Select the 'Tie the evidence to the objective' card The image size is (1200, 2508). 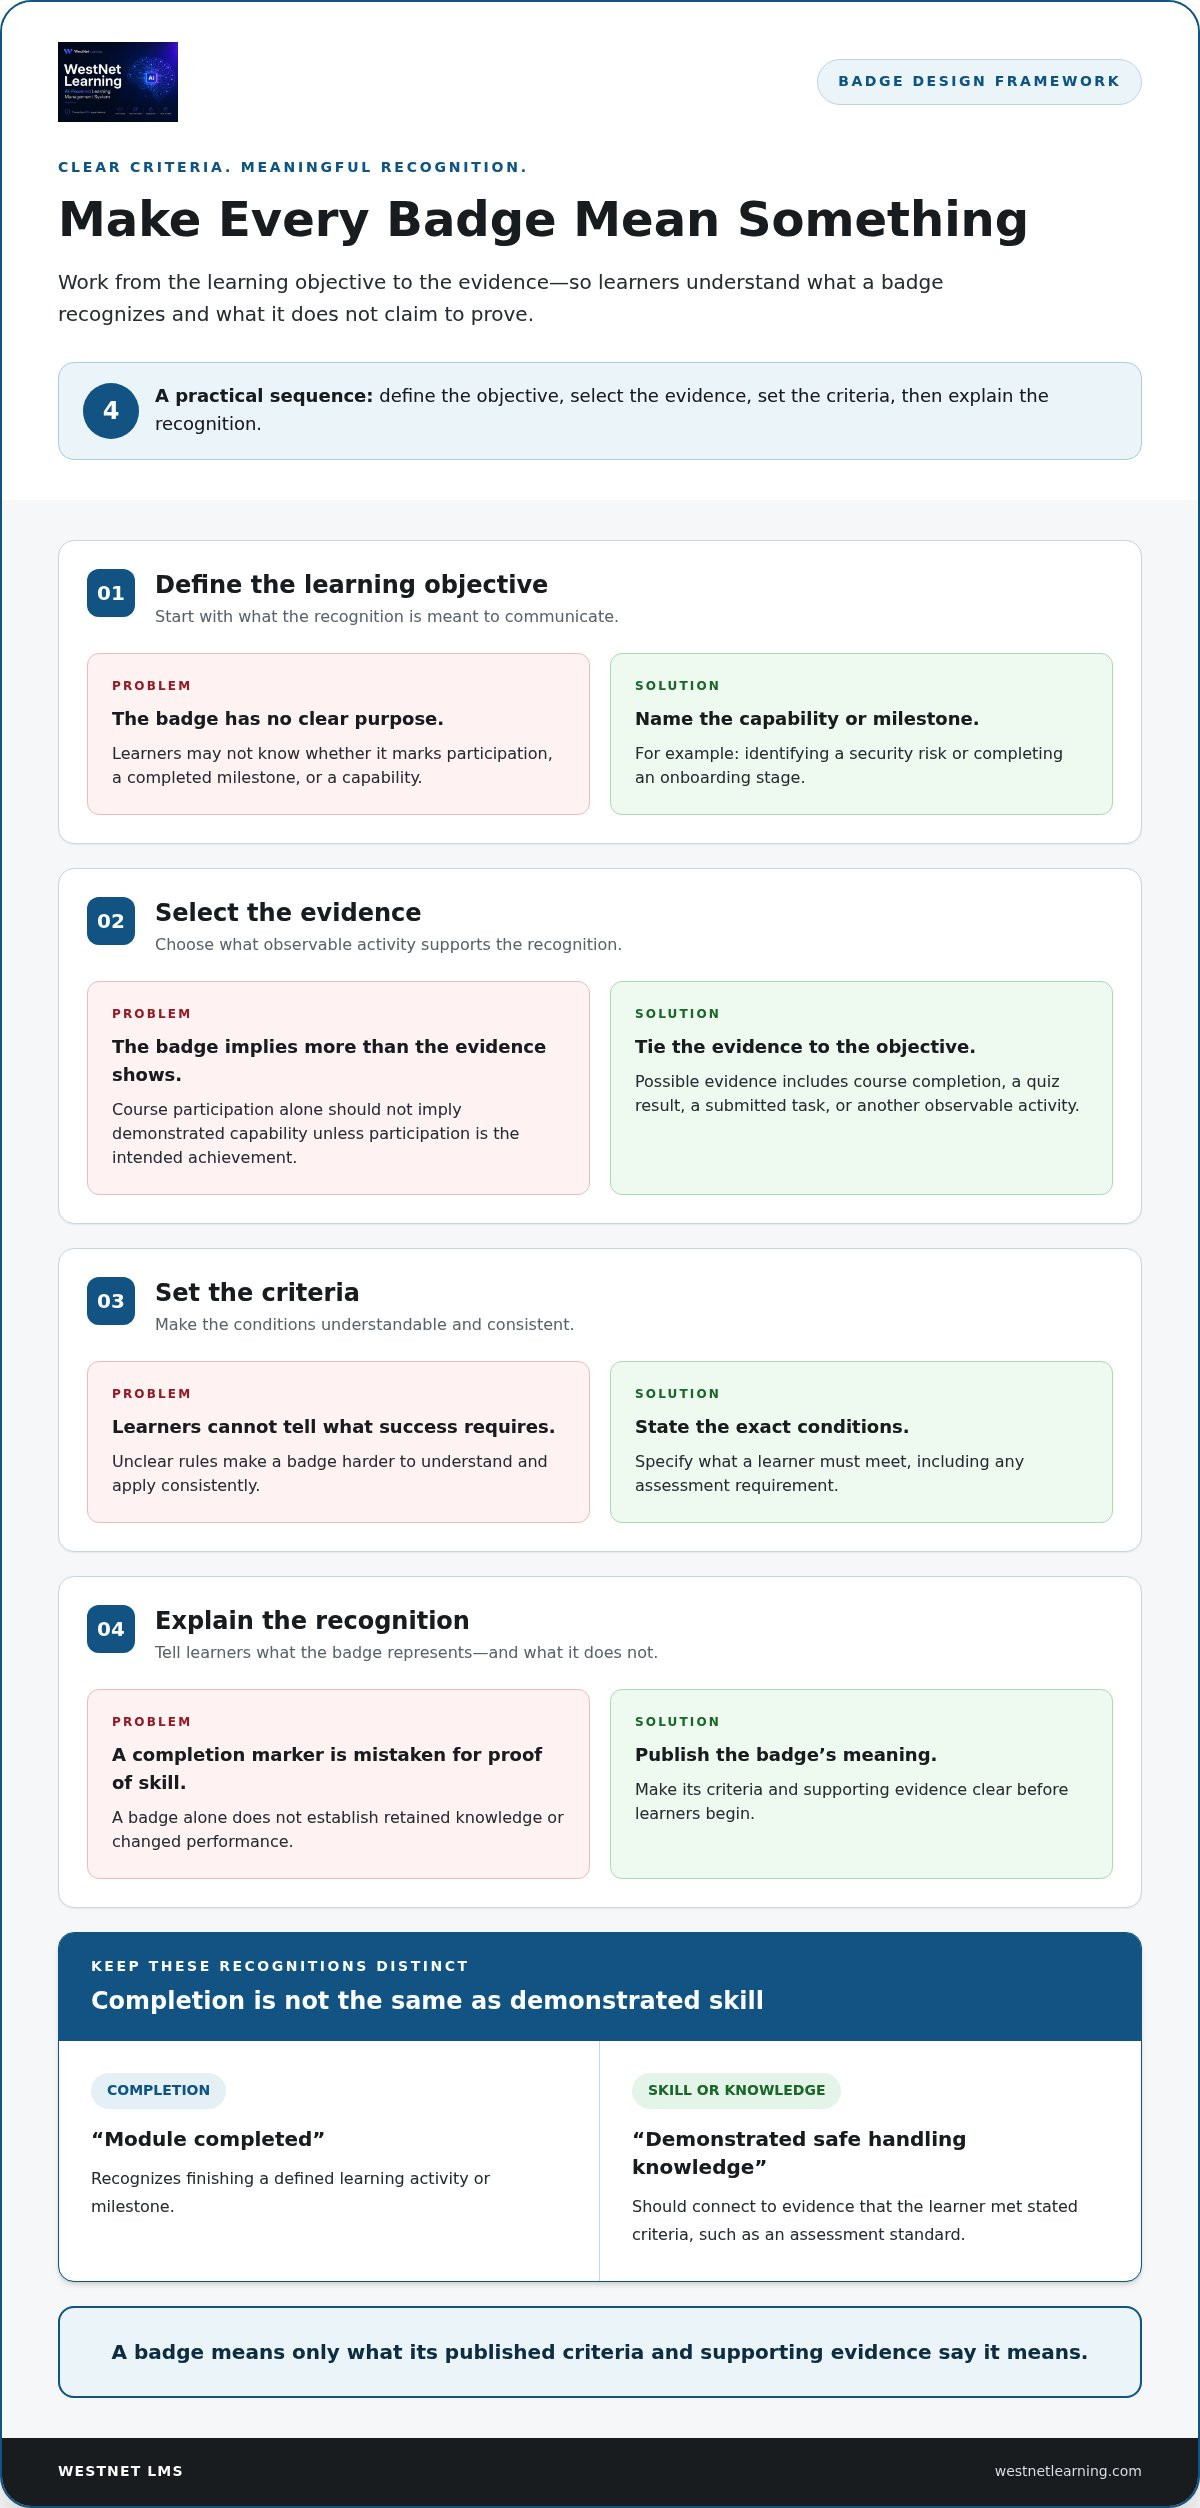pos(861,1088)
